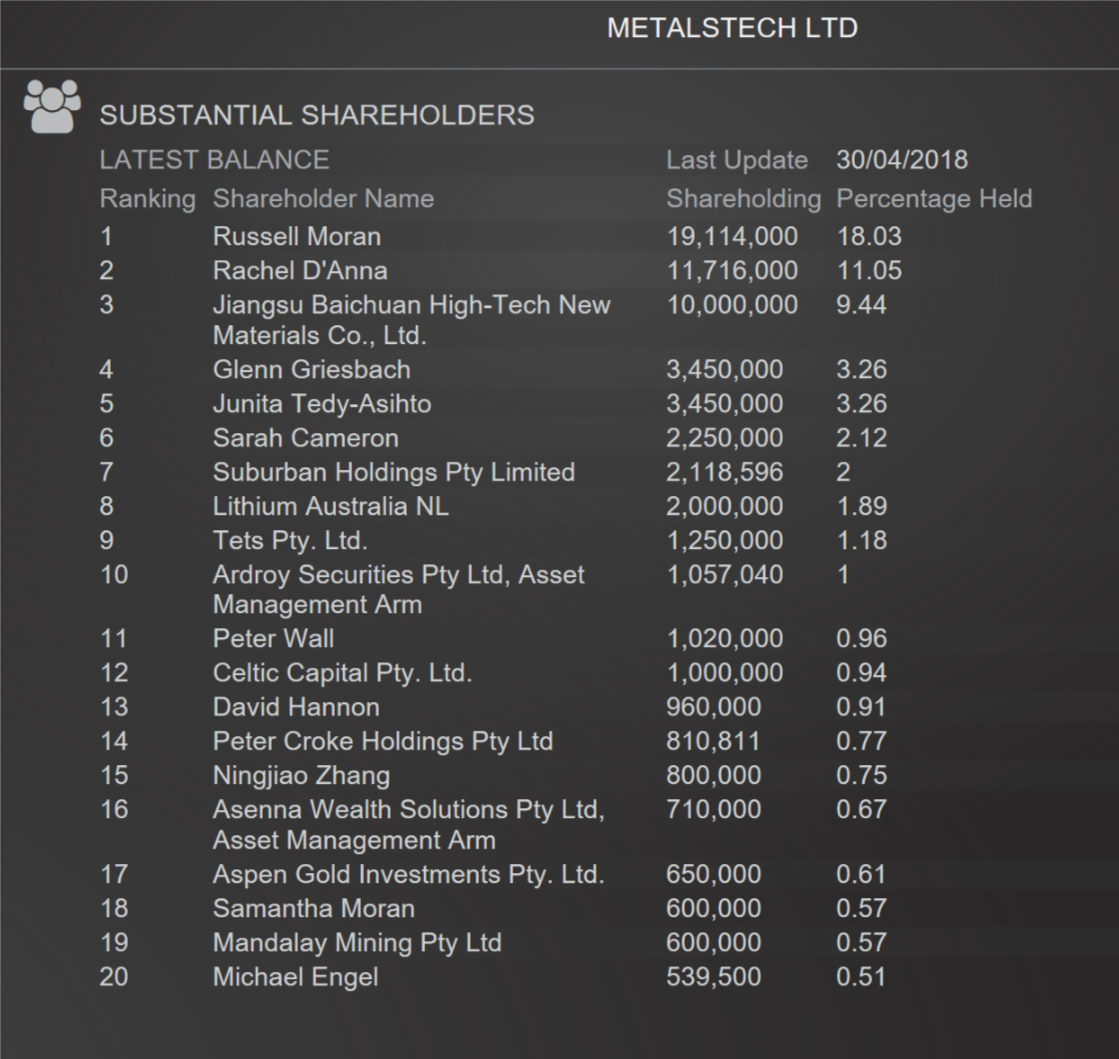Select shareholder Junita Tedy-Asihto
The height and width of the screenshot is (1059, 1119).
(x=322, y=404)
